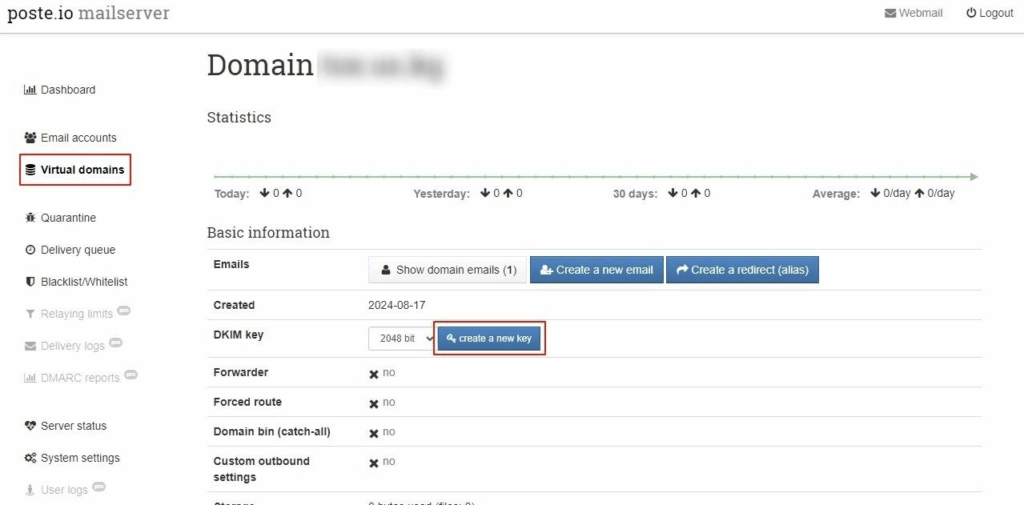Click the Quarantine bug icon
Image resolution: width=1024 pixels, height=505 pixels.
coord(30,218)
